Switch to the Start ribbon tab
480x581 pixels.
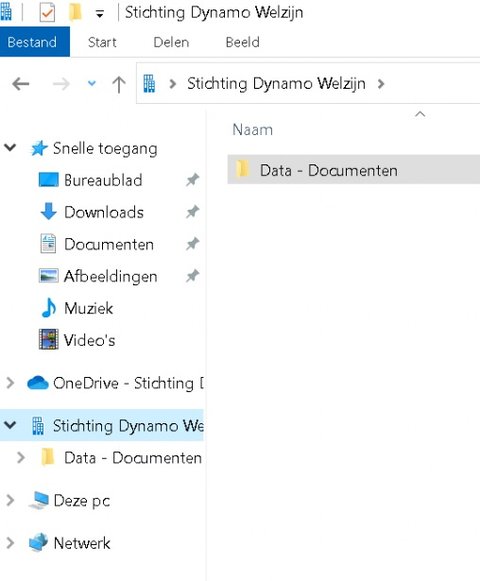pos(102,42)
